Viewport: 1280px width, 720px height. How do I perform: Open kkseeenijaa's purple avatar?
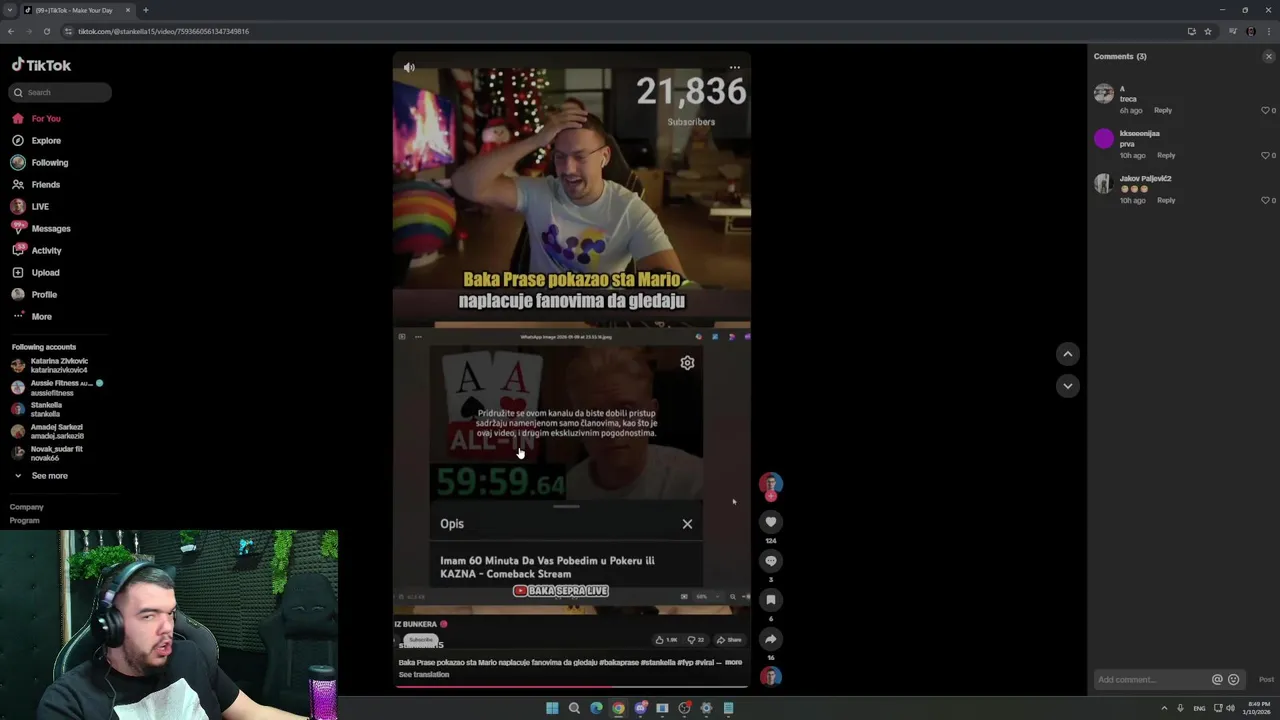tap(1104, 139)
